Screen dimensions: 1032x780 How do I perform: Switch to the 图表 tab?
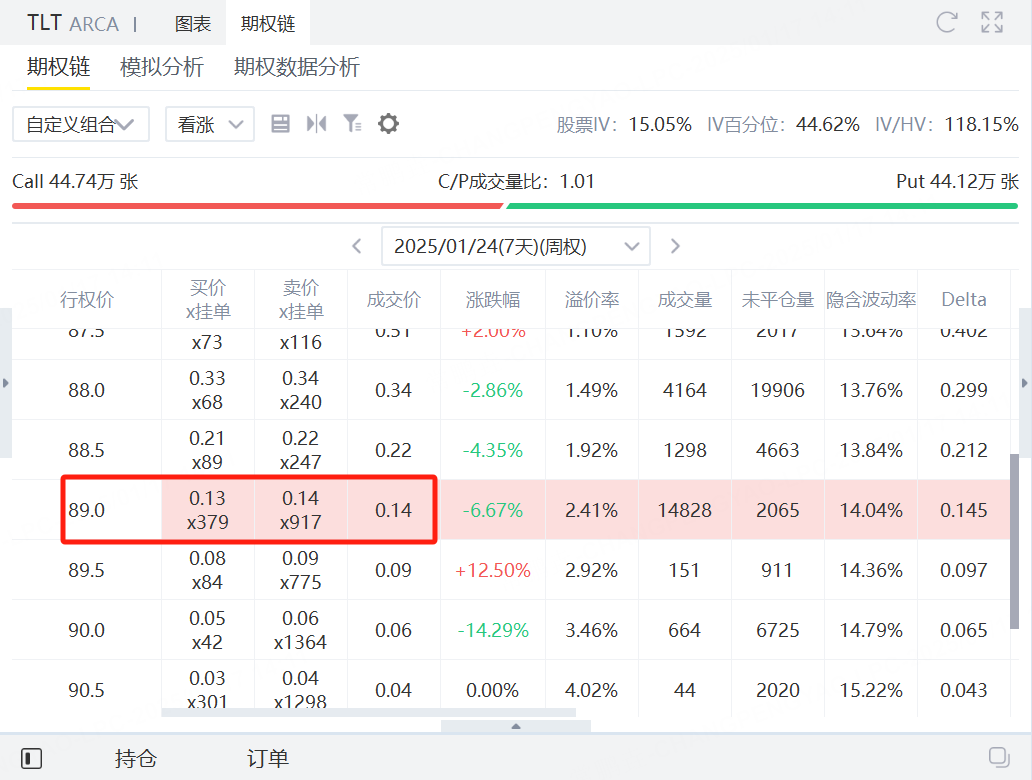click(x=193, y=24)
